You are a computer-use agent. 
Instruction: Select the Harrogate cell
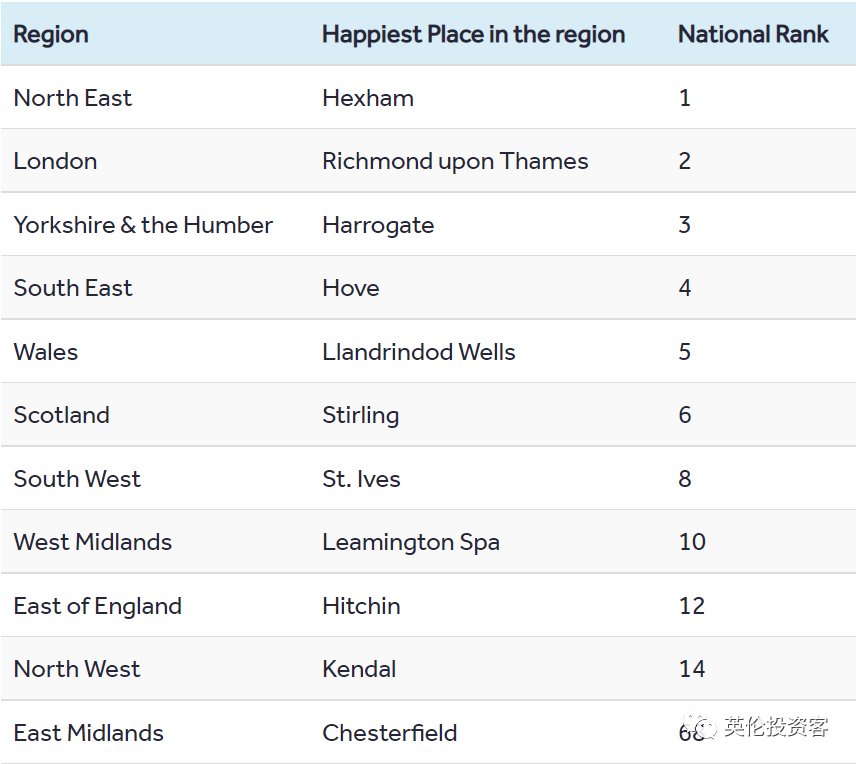(x=378, y=225)
